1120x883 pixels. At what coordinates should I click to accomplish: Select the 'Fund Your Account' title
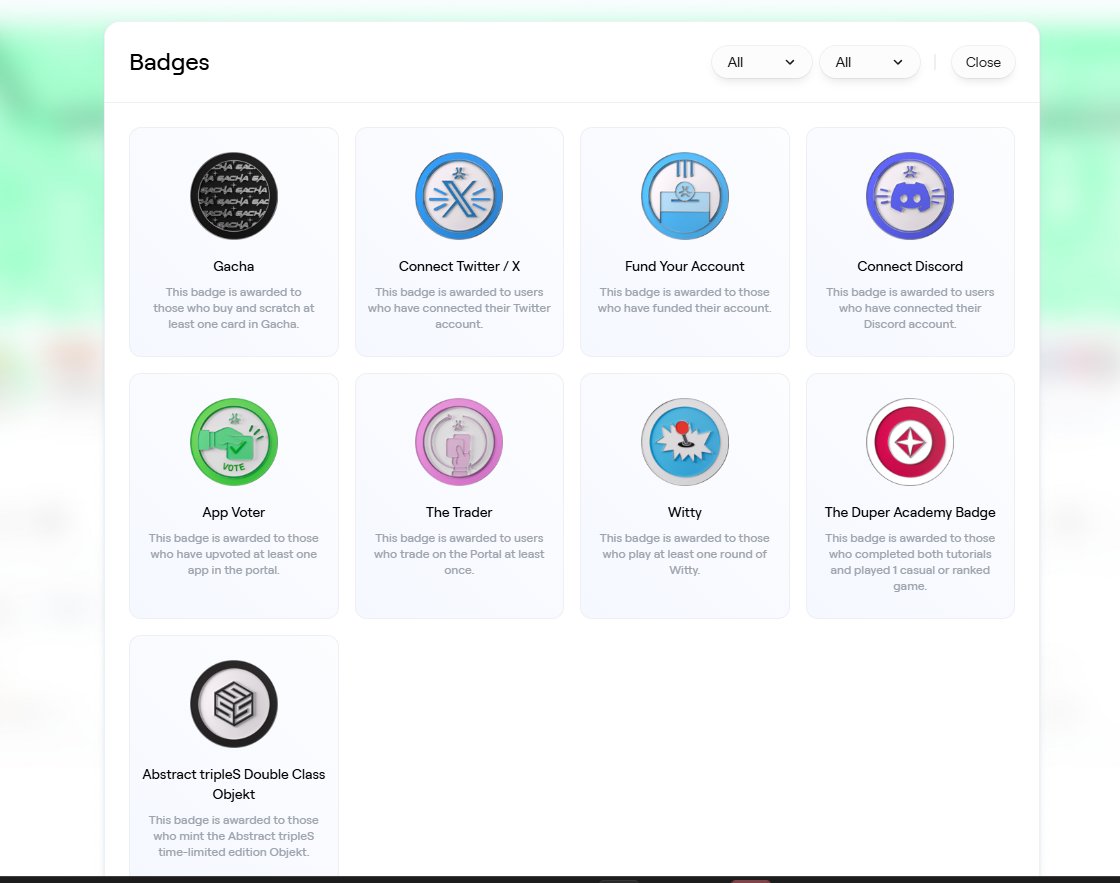click(685, 266)
